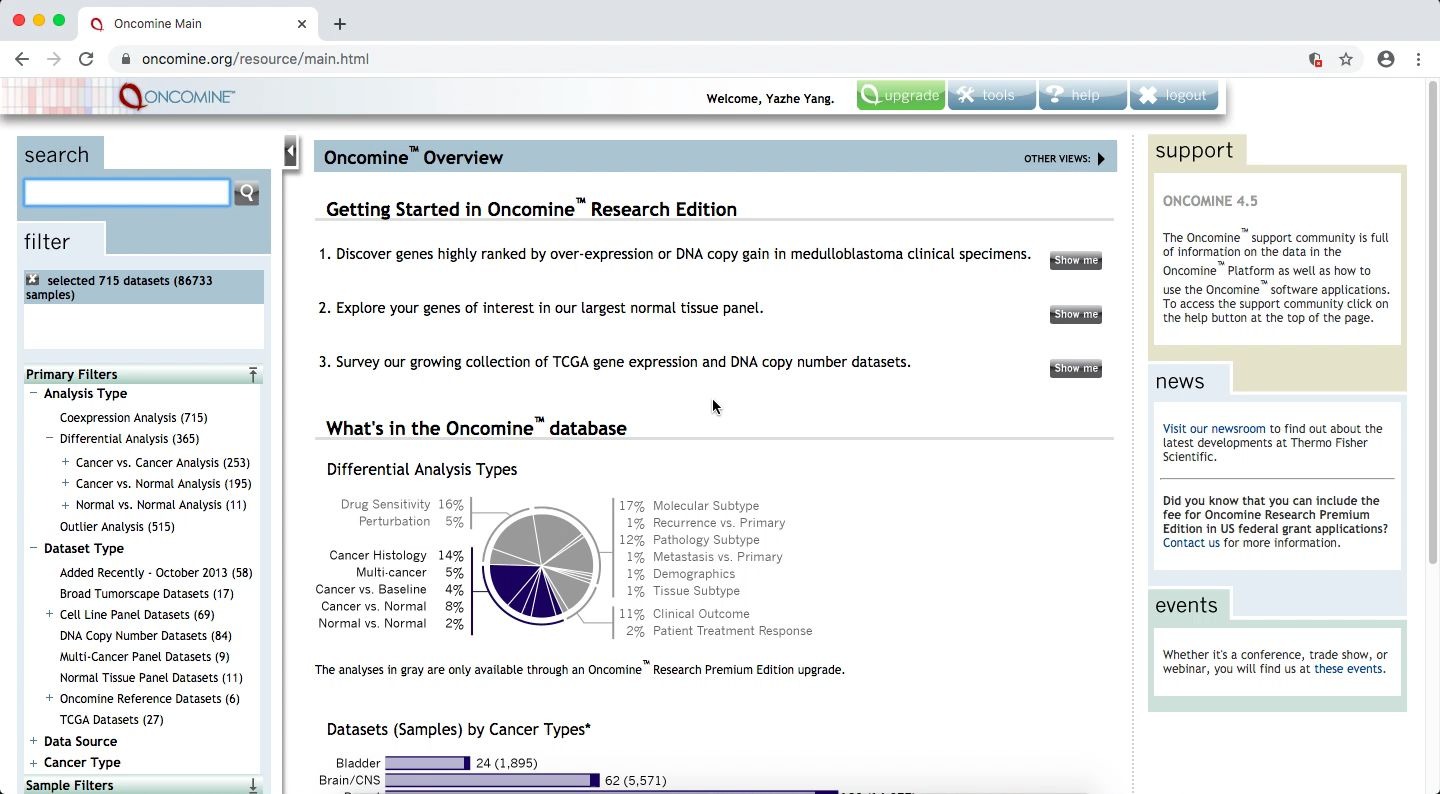The width and height of the screenshot is (1440, 794).
Task: Open the Visit our newsroom link
Action: point(1214,429)
